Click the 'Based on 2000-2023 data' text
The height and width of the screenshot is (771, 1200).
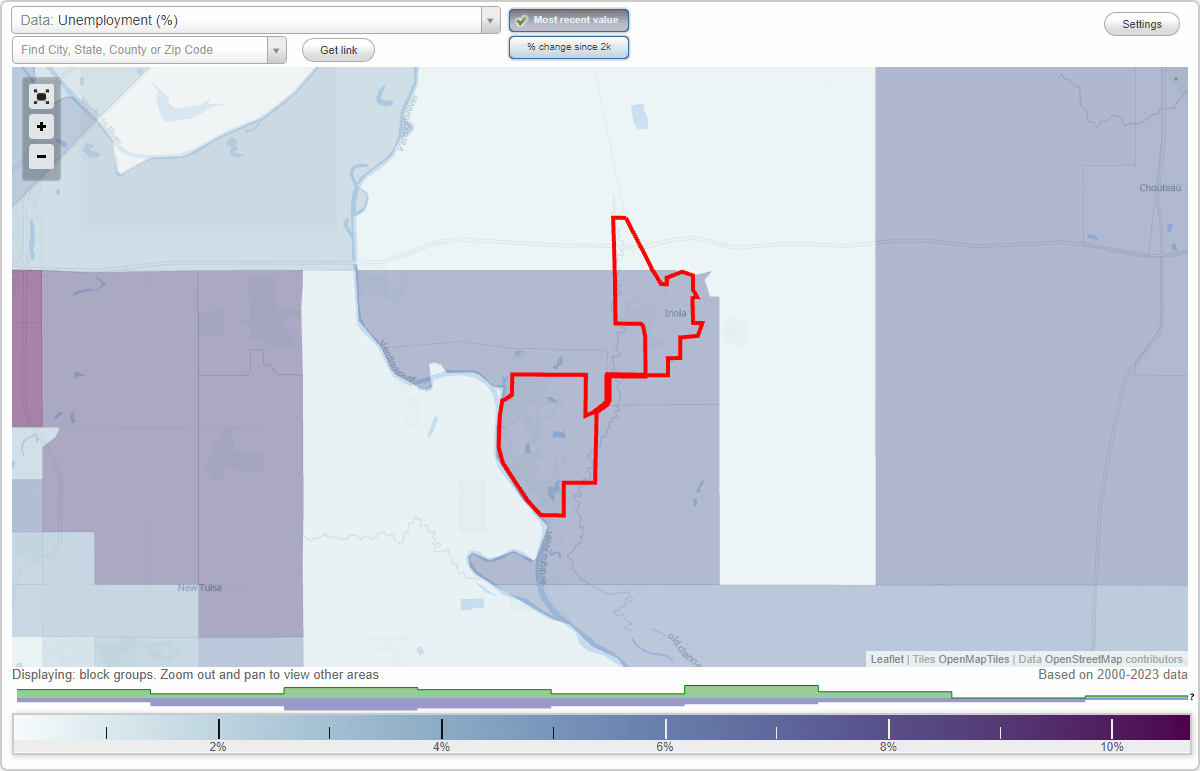[1113, 675]
